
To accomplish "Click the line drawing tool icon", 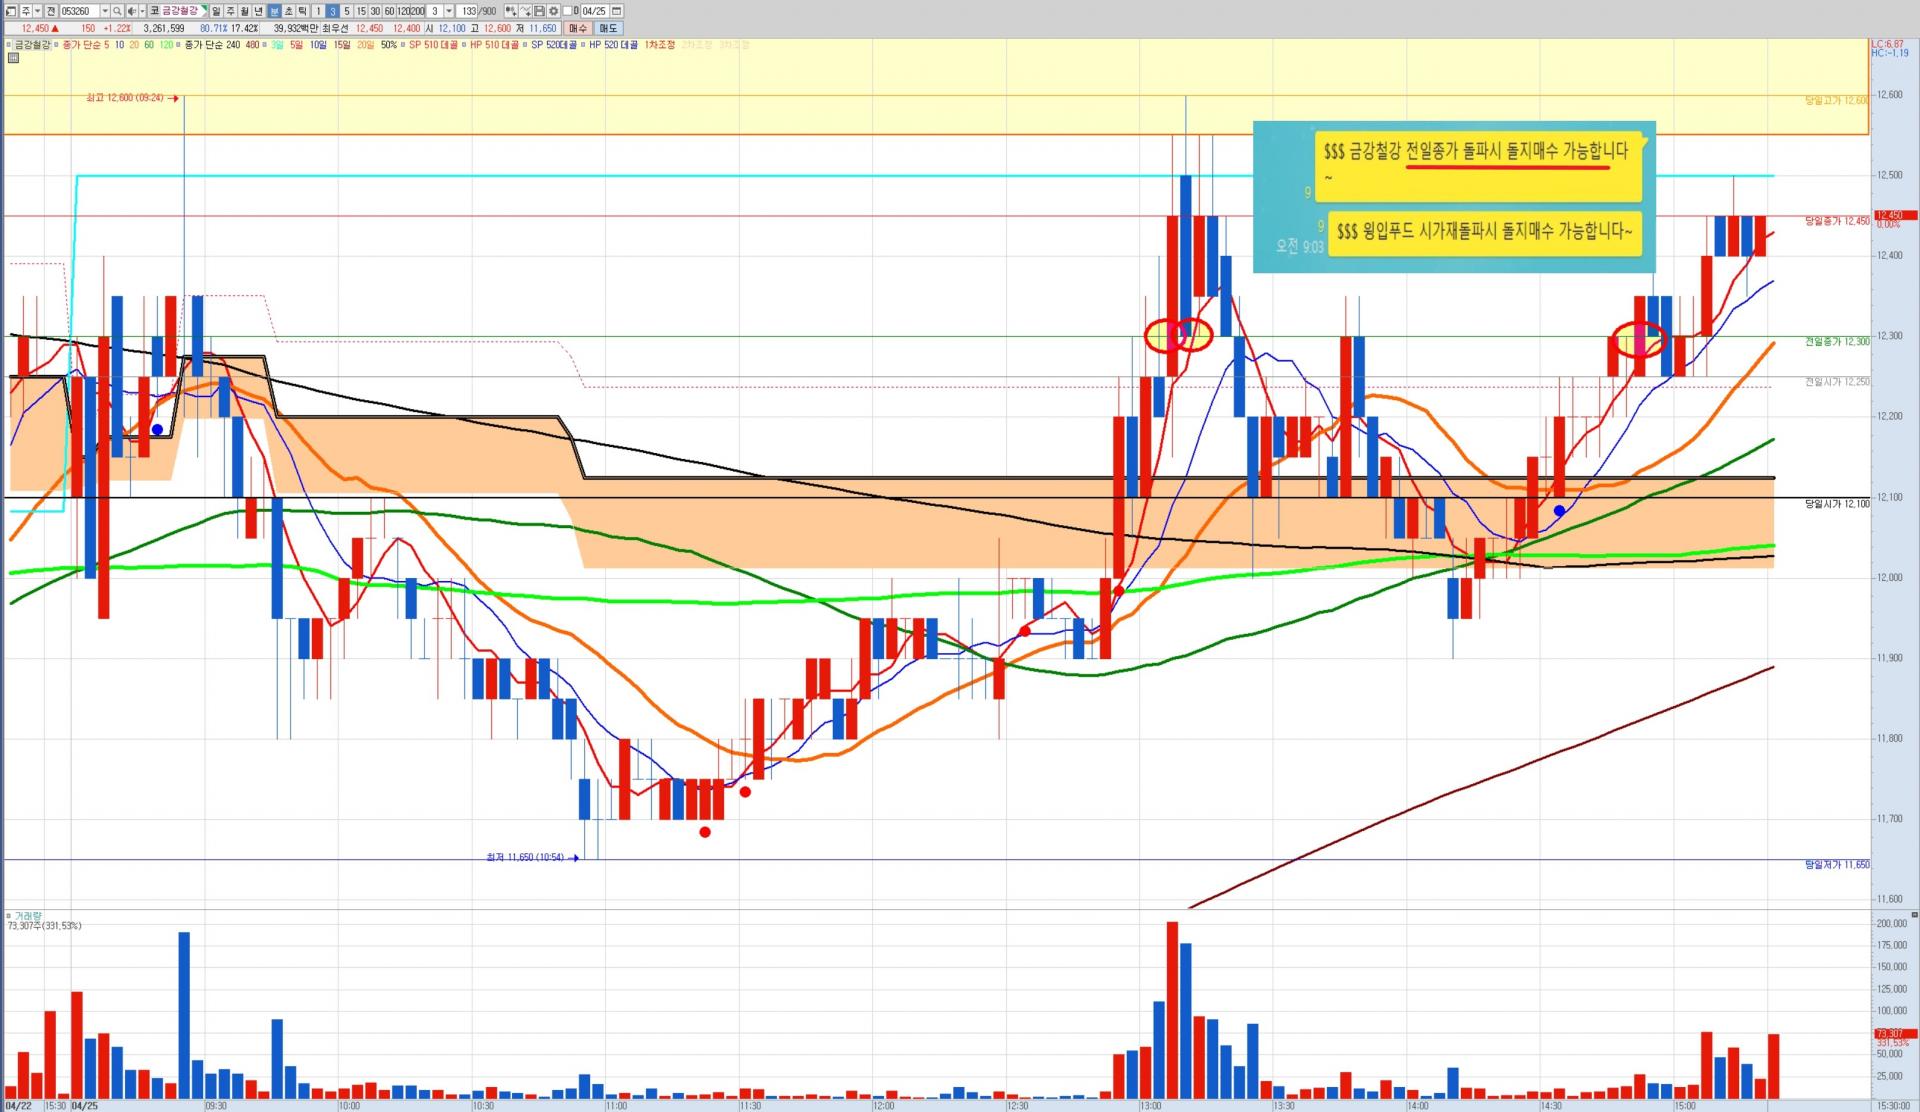I will (525, 11).
